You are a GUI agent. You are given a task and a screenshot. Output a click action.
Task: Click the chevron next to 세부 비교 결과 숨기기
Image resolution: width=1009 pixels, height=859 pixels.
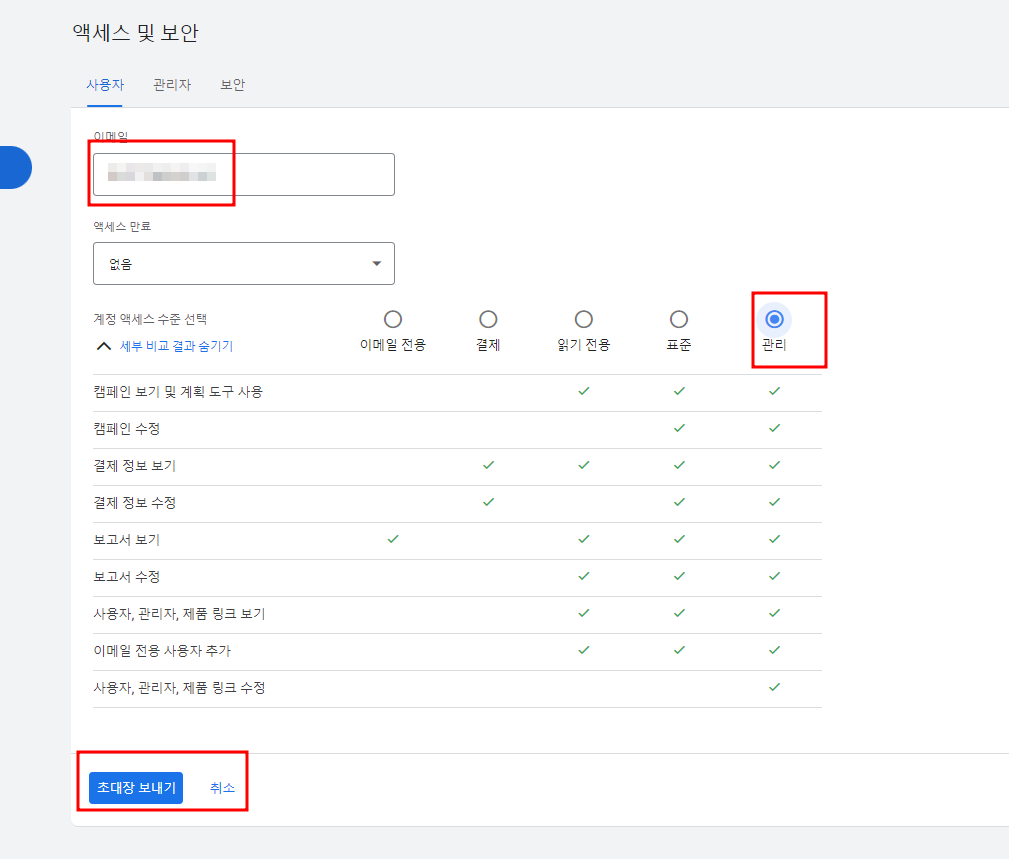[x=104, y=344]
